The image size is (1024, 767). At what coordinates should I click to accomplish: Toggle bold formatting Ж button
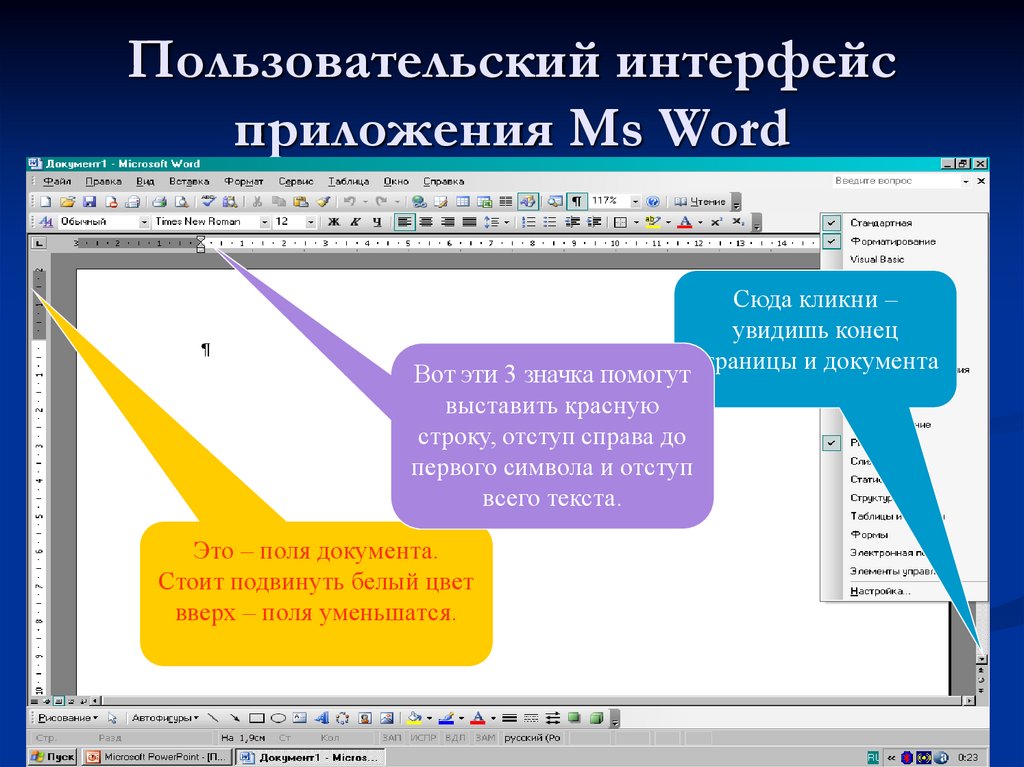point(334,222)
